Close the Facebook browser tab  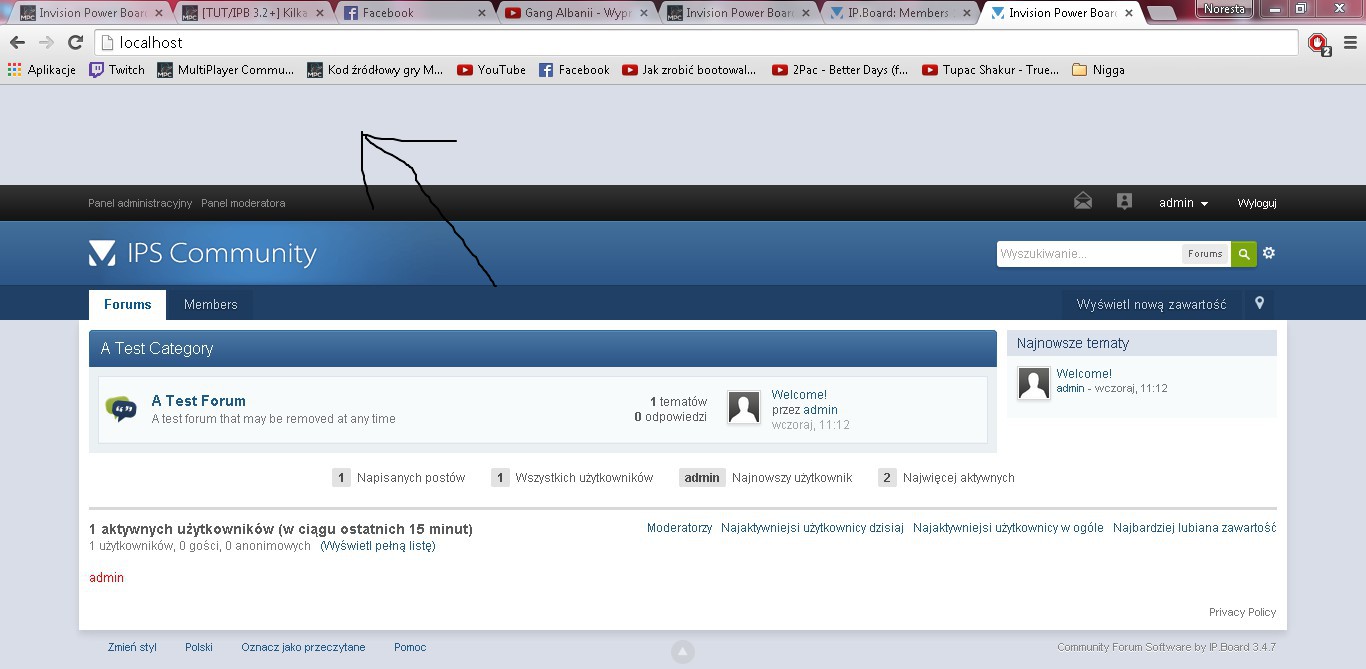click(x=482, y=13)
